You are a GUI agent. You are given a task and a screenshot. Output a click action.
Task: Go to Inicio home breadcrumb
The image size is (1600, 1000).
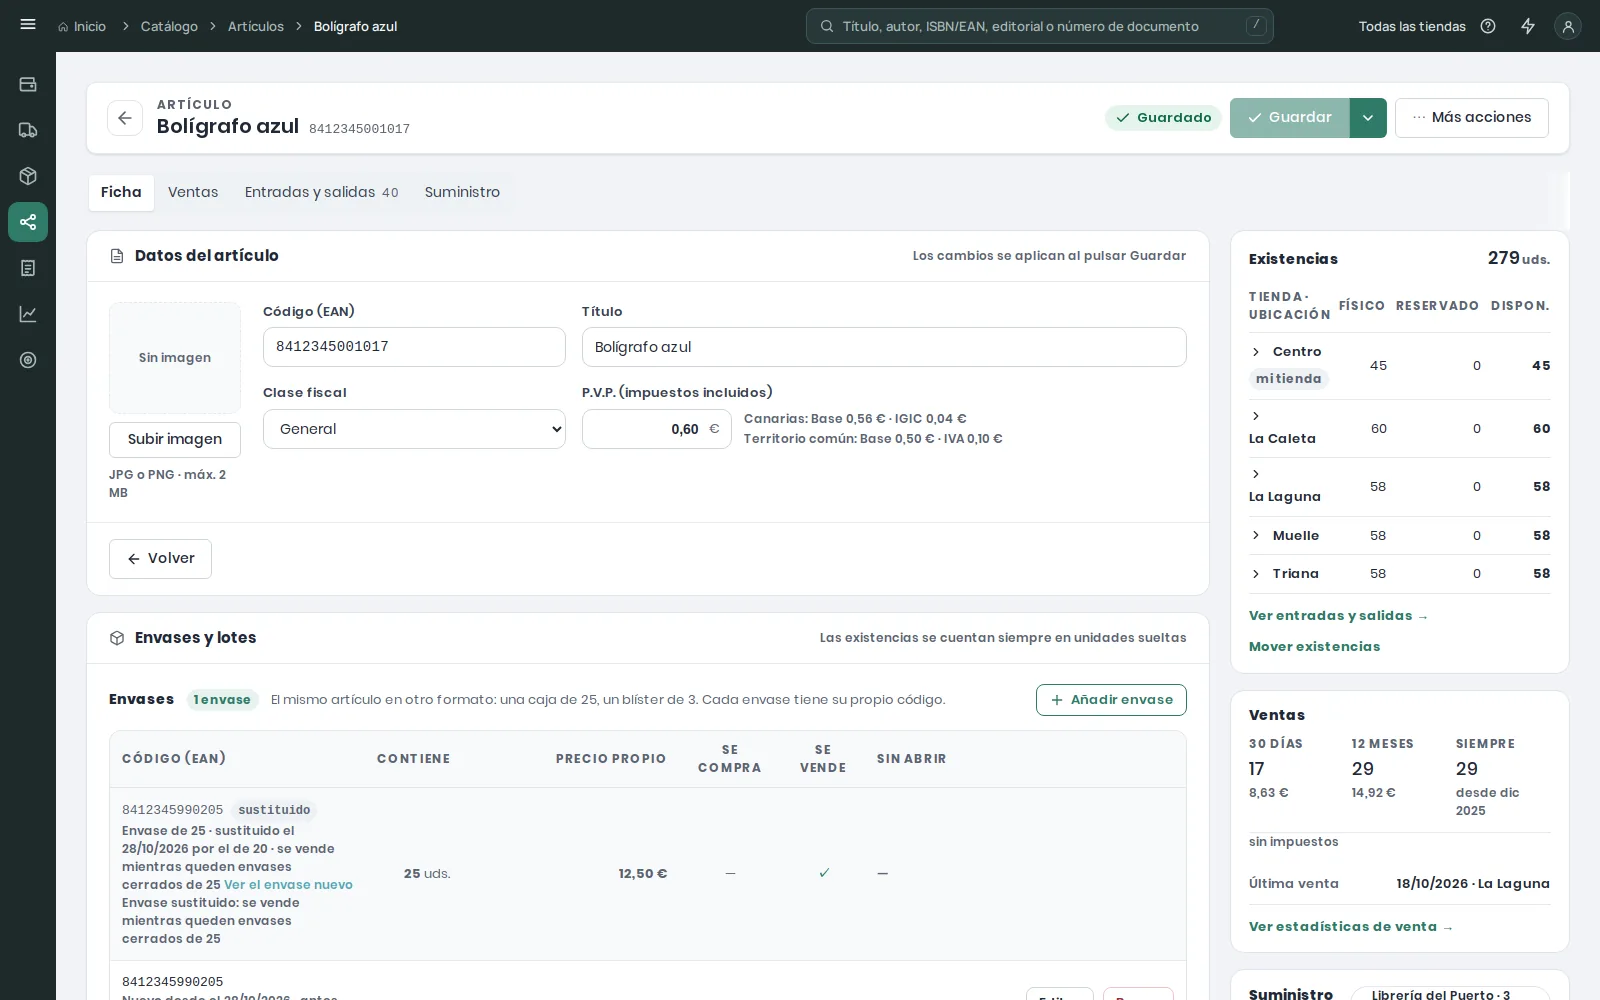pos(82,26)
